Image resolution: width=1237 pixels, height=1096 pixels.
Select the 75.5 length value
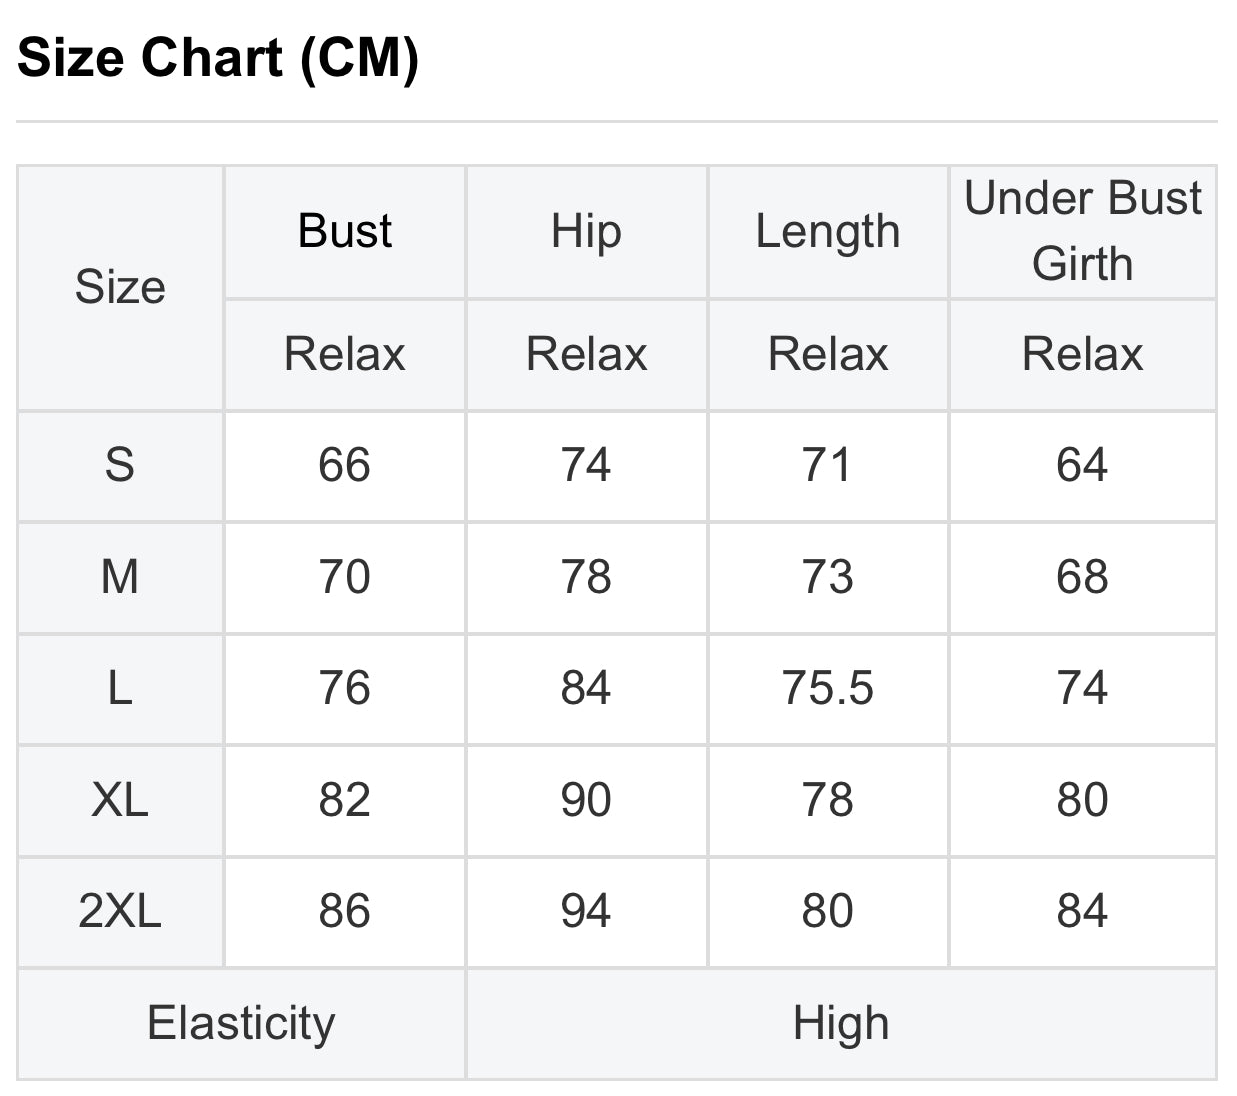(x=827, y=688)
